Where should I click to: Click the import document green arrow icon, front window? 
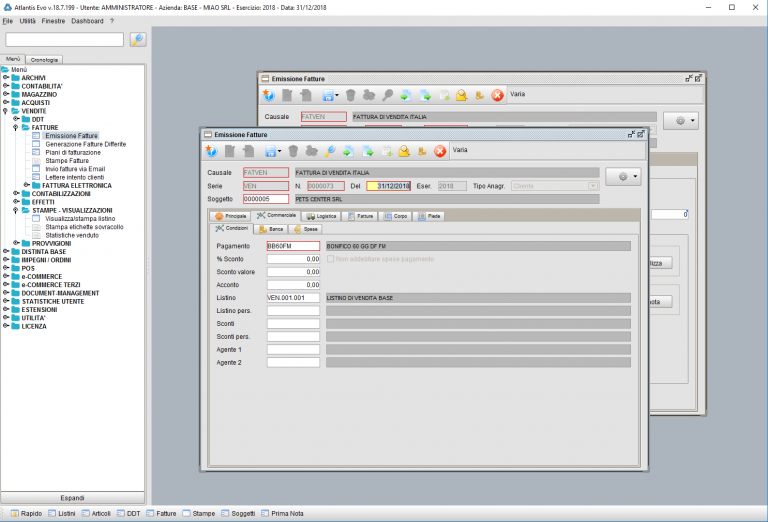(348, 151)
